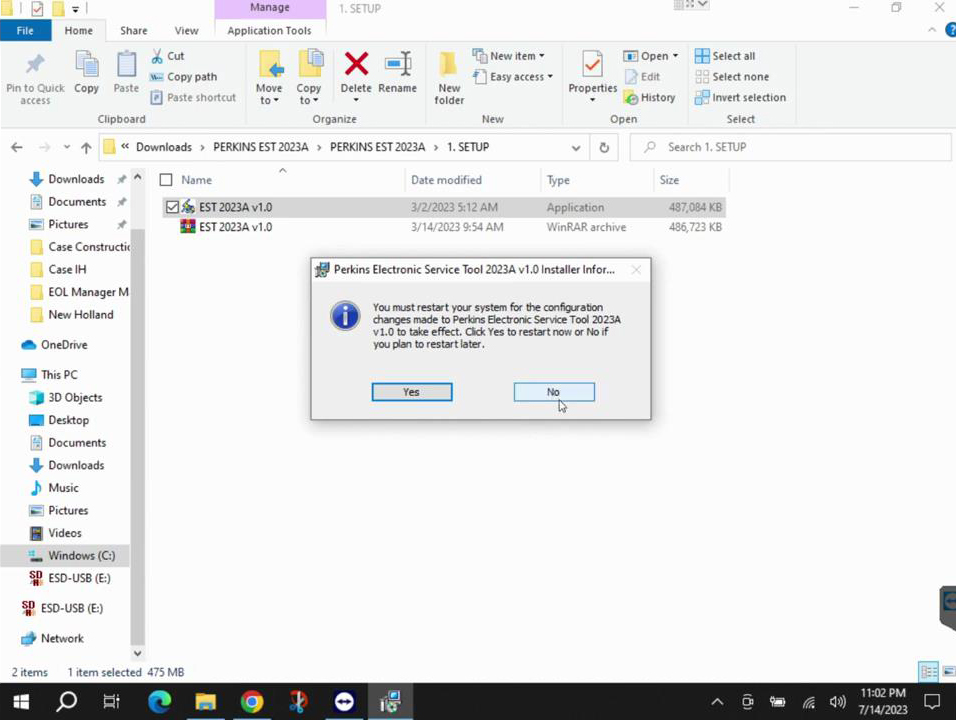This screenshot has width=956, height=720.
Task: Open pinned Downloads in Quick access
Action: click(x=76, y=179)
